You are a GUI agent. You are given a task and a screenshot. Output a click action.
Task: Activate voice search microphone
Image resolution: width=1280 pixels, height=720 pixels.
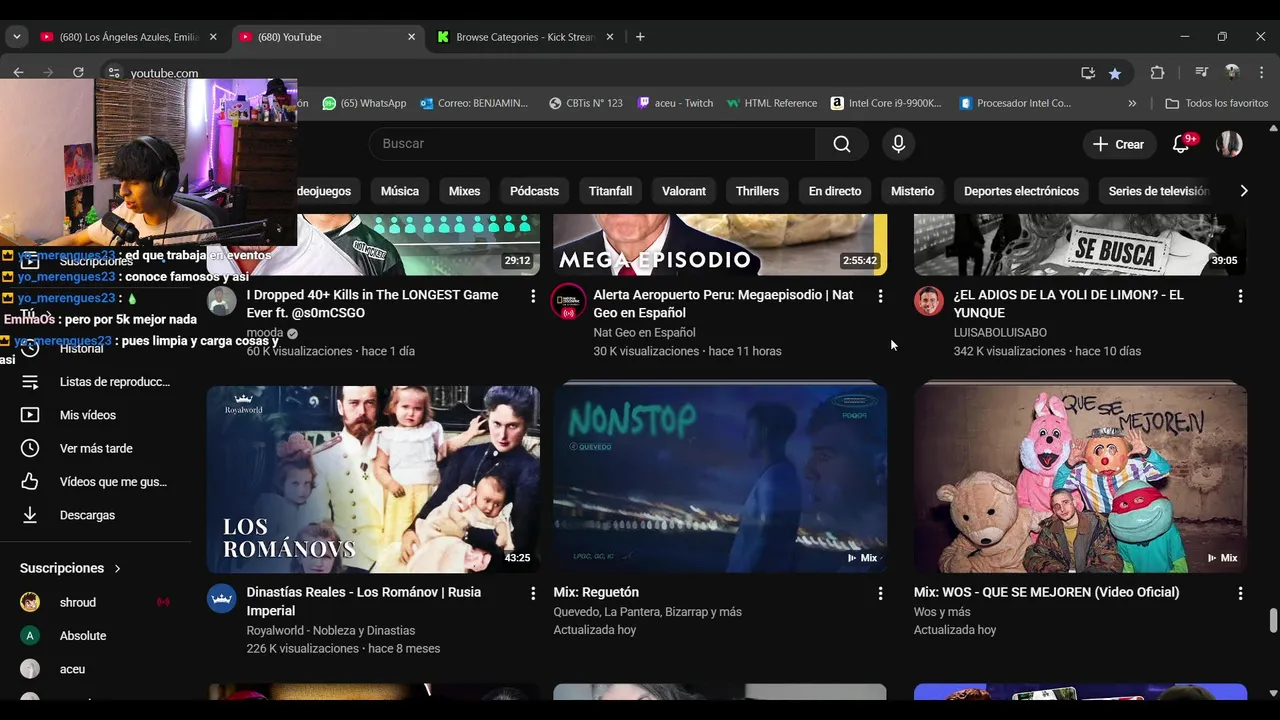(x=898, y=144)
